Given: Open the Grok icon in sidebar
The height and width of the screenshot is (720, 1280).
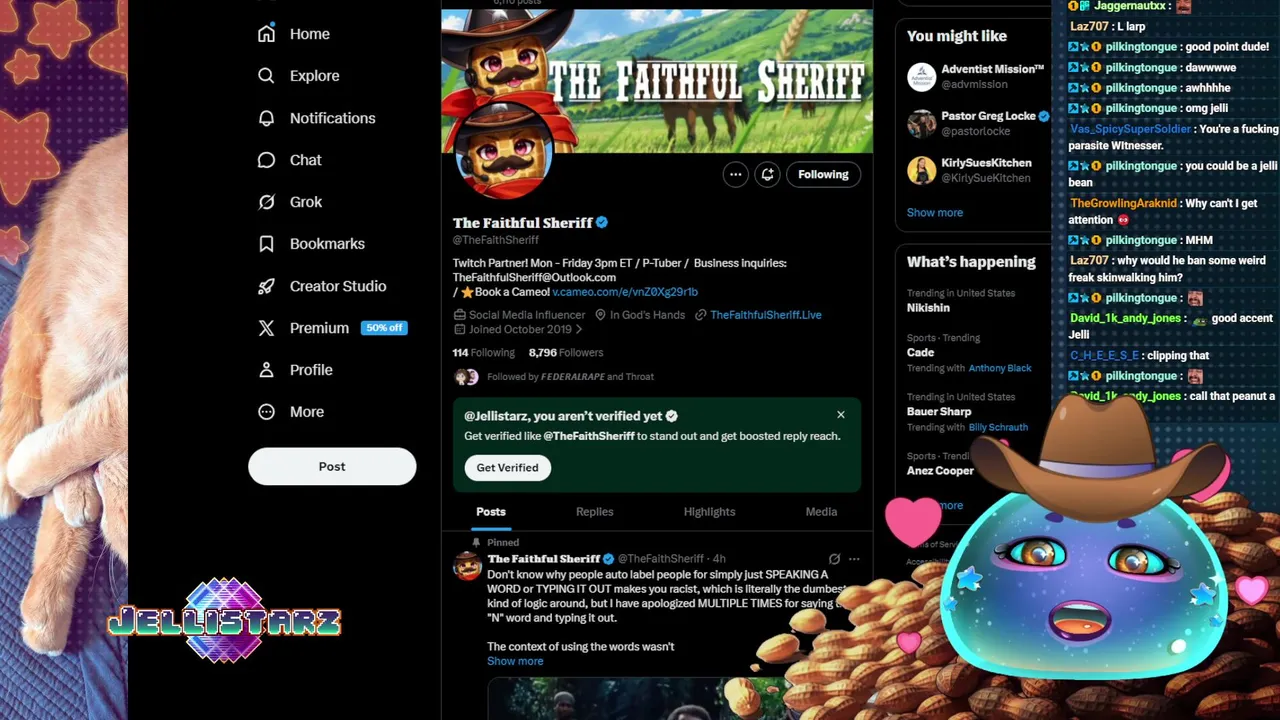Looking at the screenshot, I should (266, 202).
